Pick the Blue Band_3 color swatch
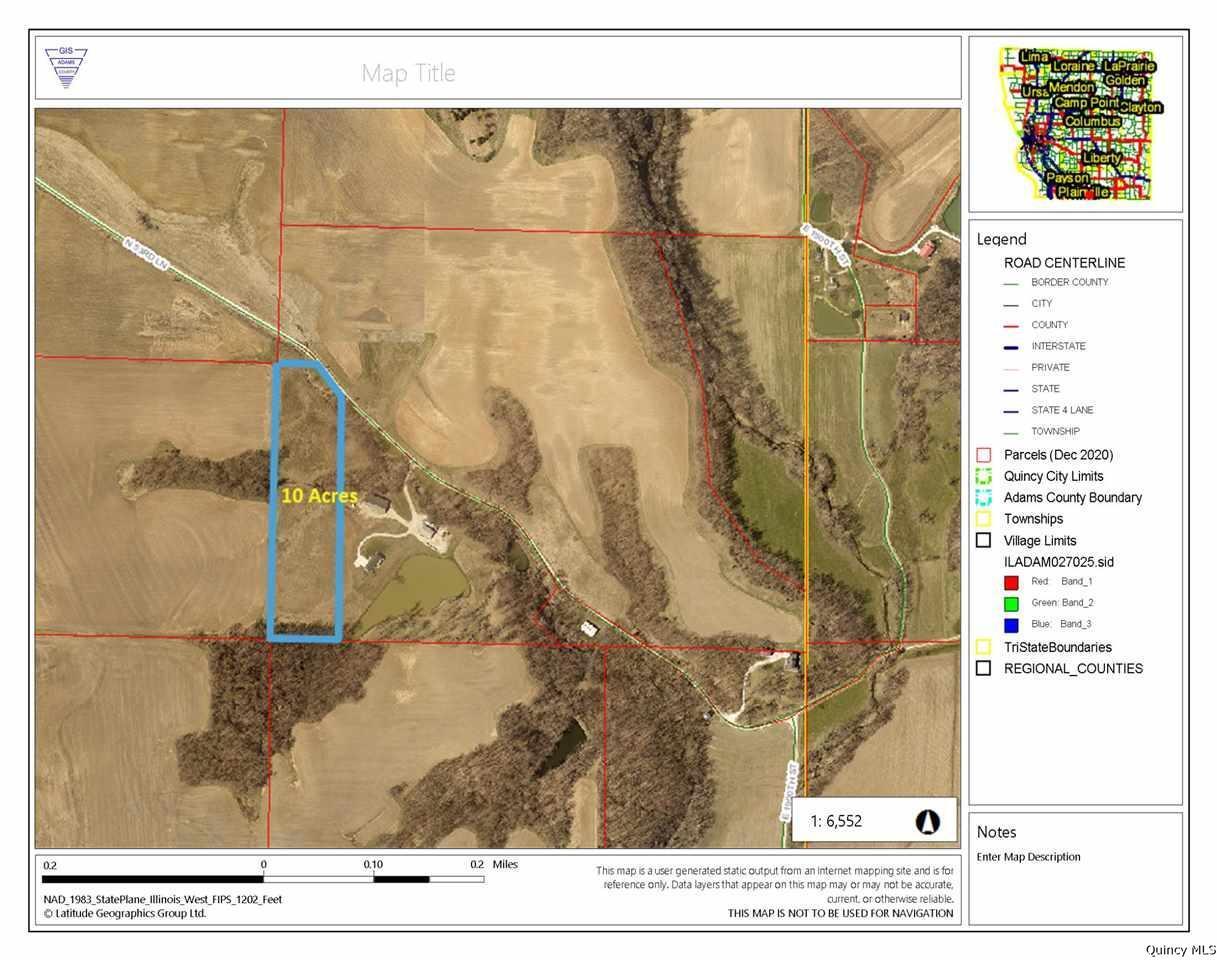 pyautogui.click(x=1011, y=625)
